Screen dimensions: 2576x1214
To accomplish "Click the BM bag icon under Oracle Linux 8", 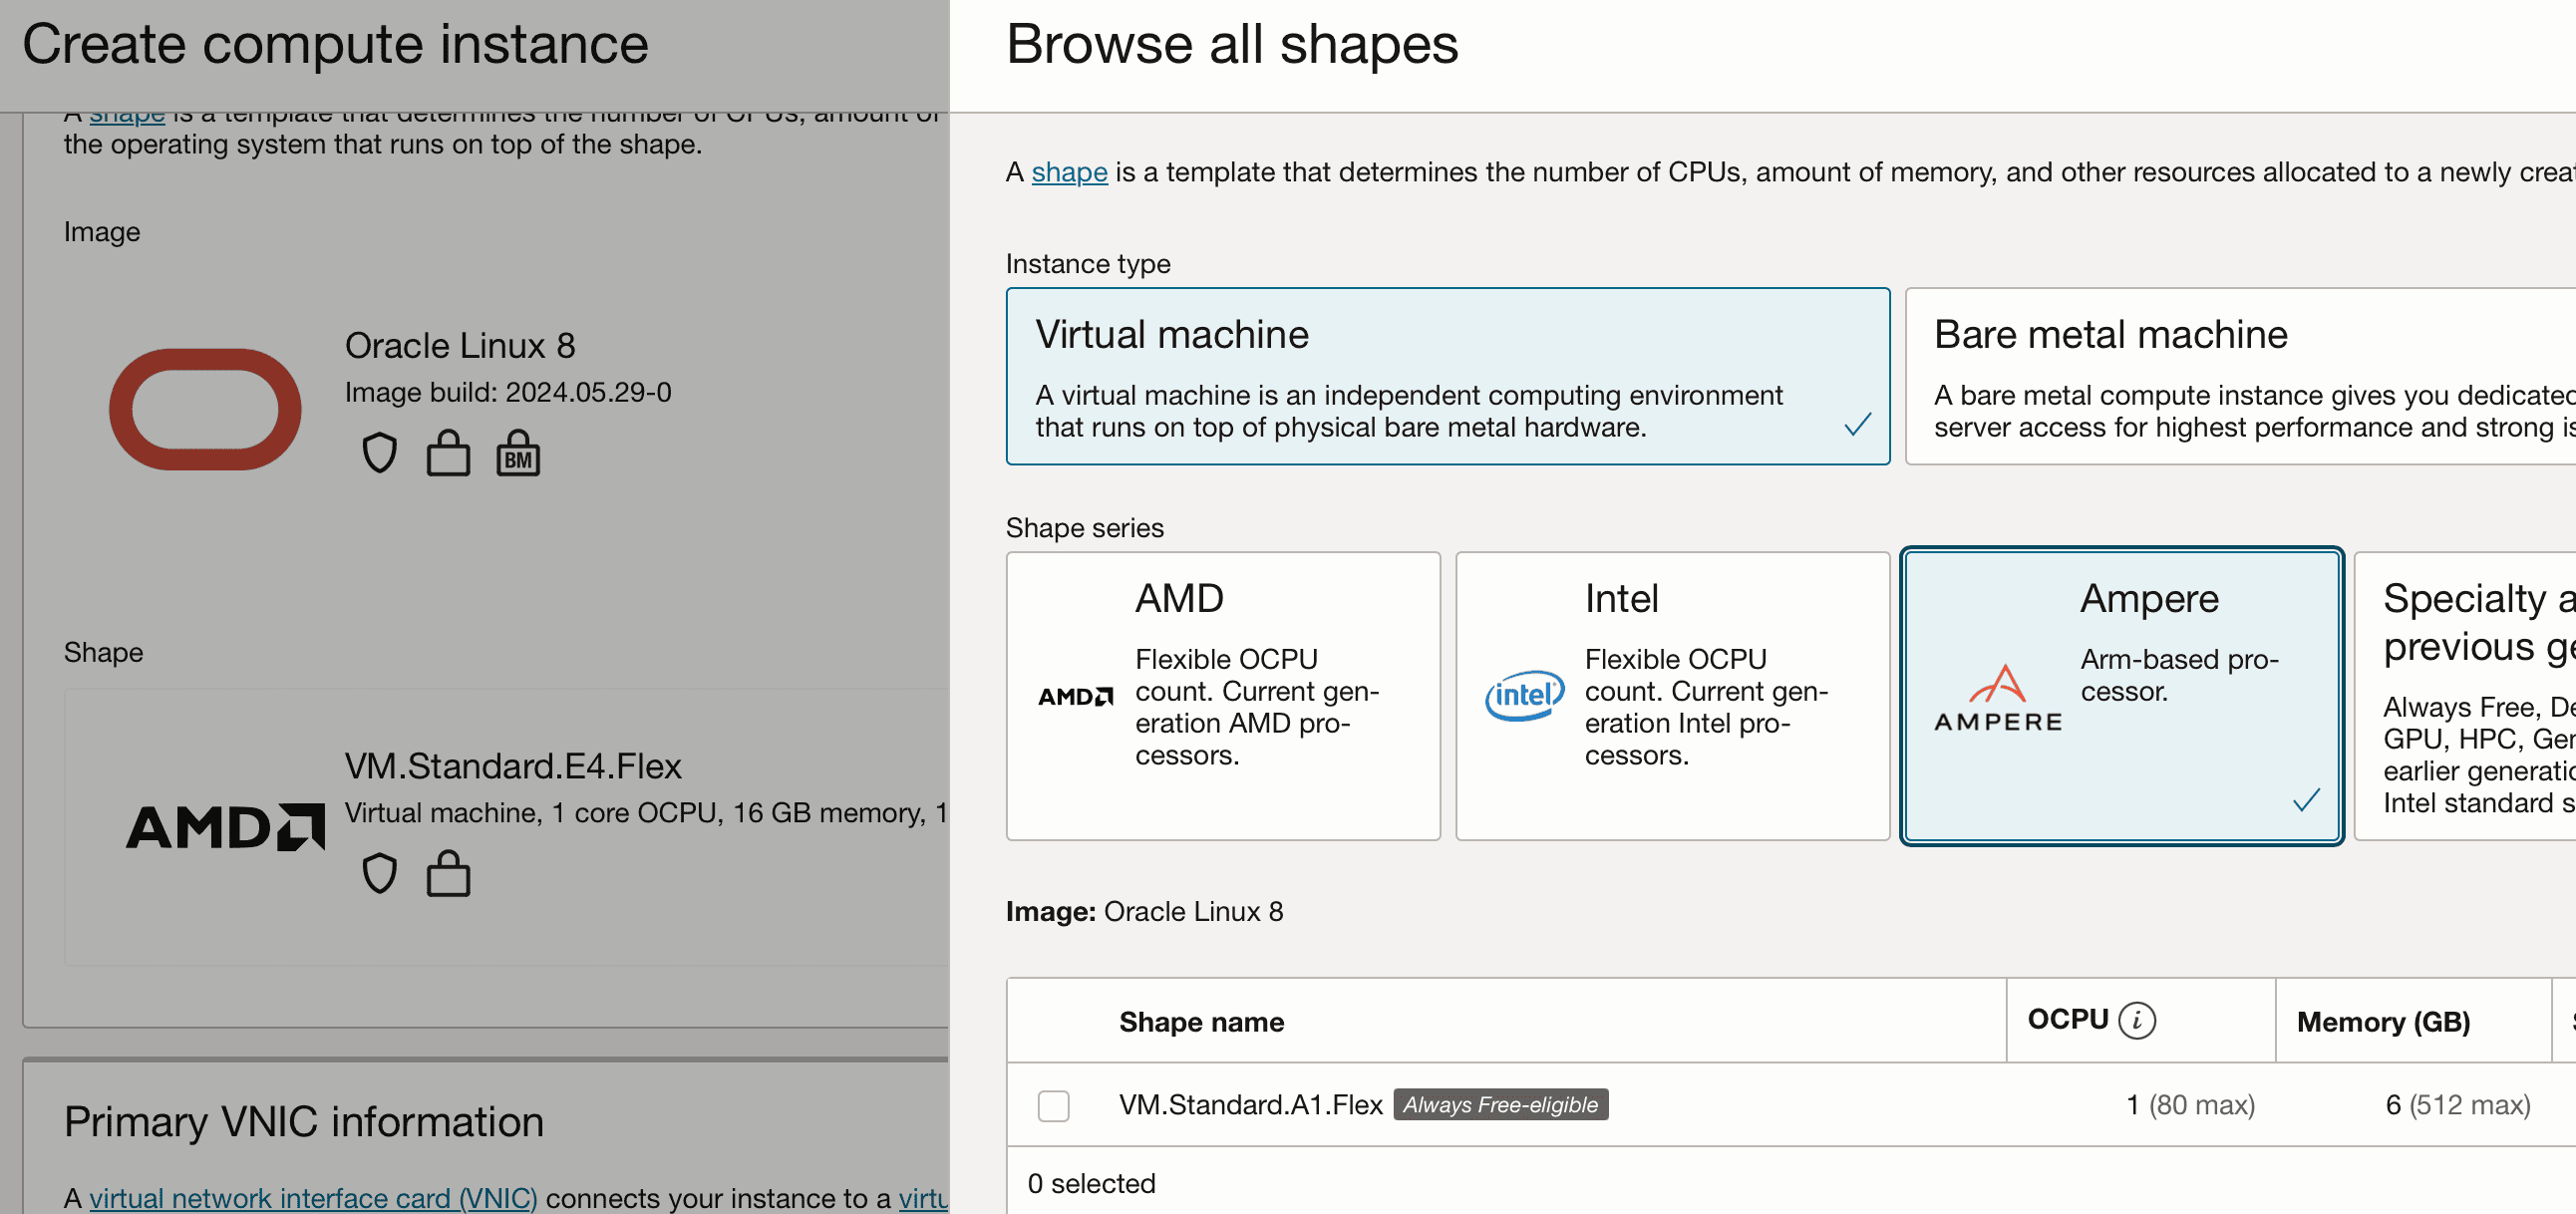I will coord(518,453).
